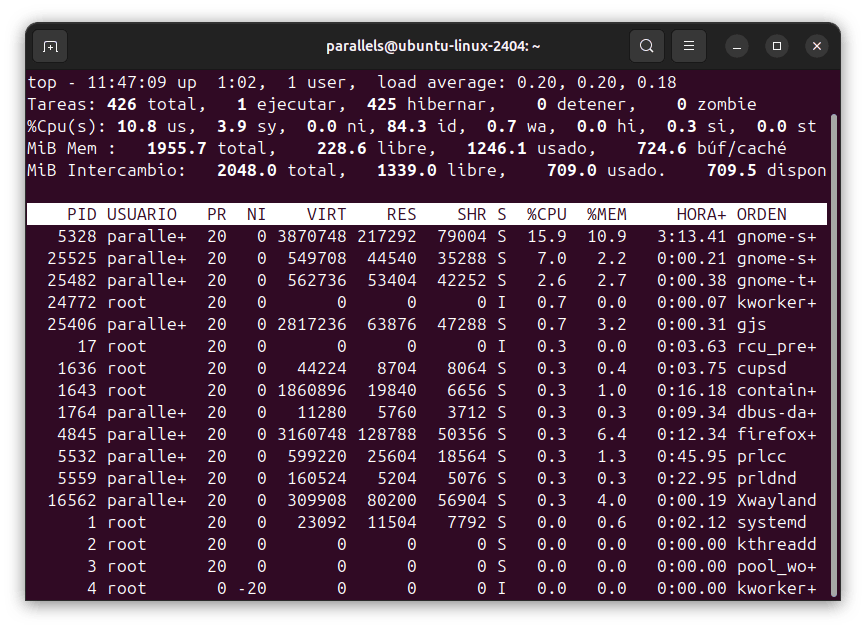
Task: Click the 3870748 VIRT value
Action: click(x=311, y=236)
